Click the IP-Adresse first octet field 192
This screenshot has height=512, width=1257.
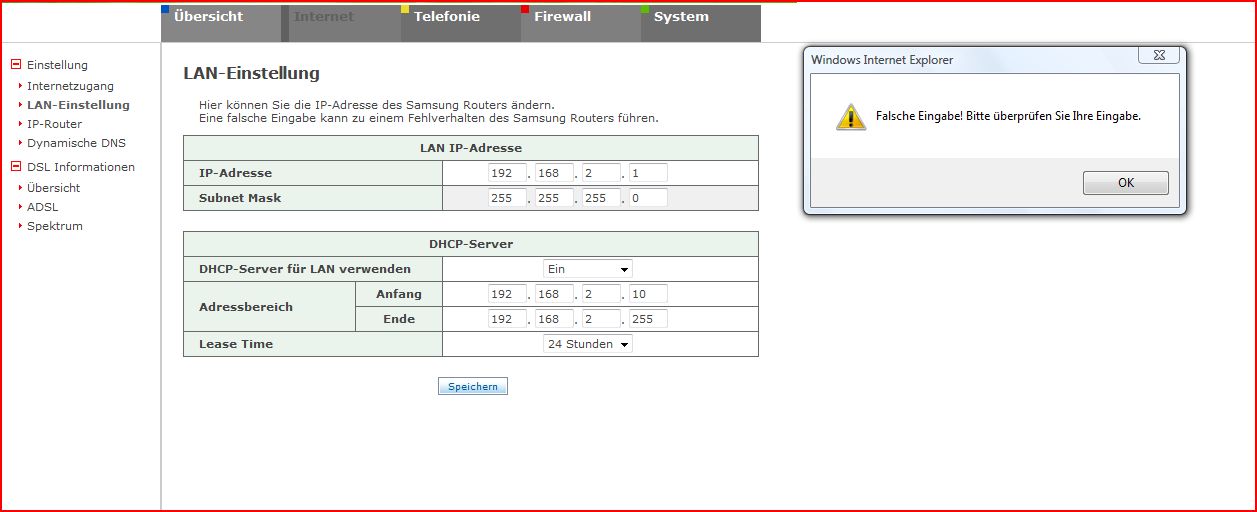coord(508,173)
